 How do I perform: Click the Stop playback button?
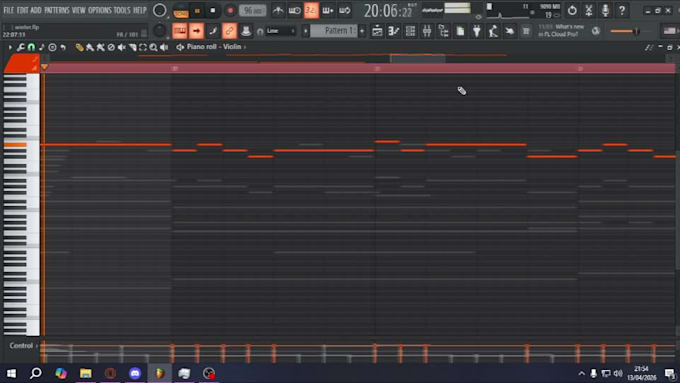[x=212, y=10]
